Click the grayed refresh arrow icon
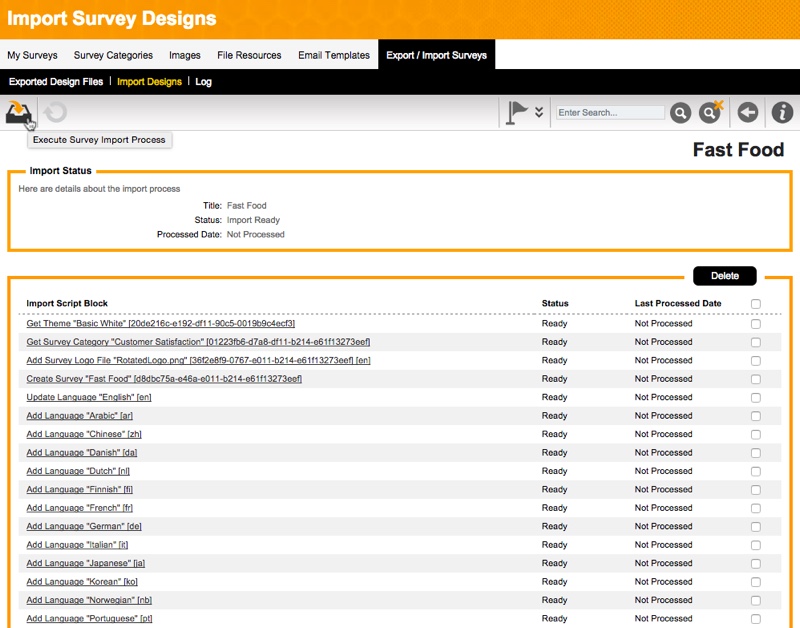The width and height of the screenshot is (800, 628). tap(55, 113)
